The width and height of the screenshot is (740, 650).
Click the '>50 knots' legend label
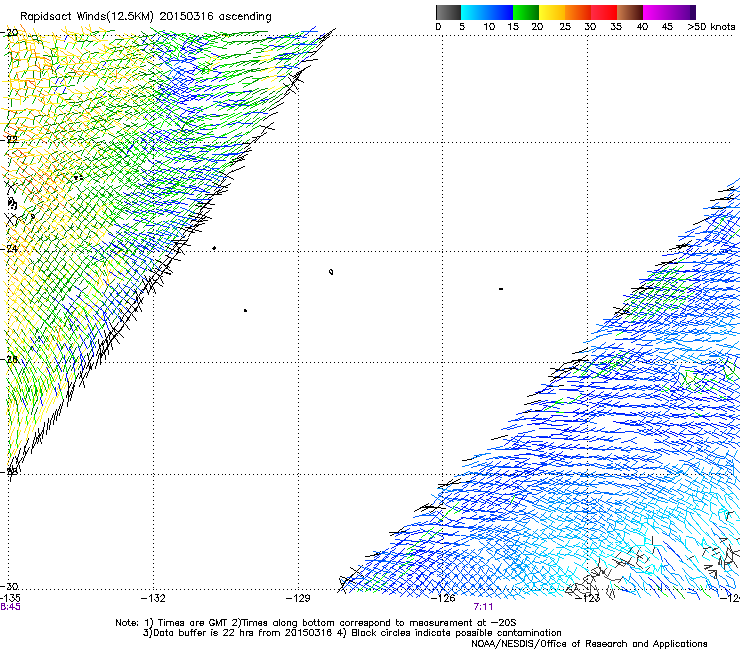pos(711,27)
